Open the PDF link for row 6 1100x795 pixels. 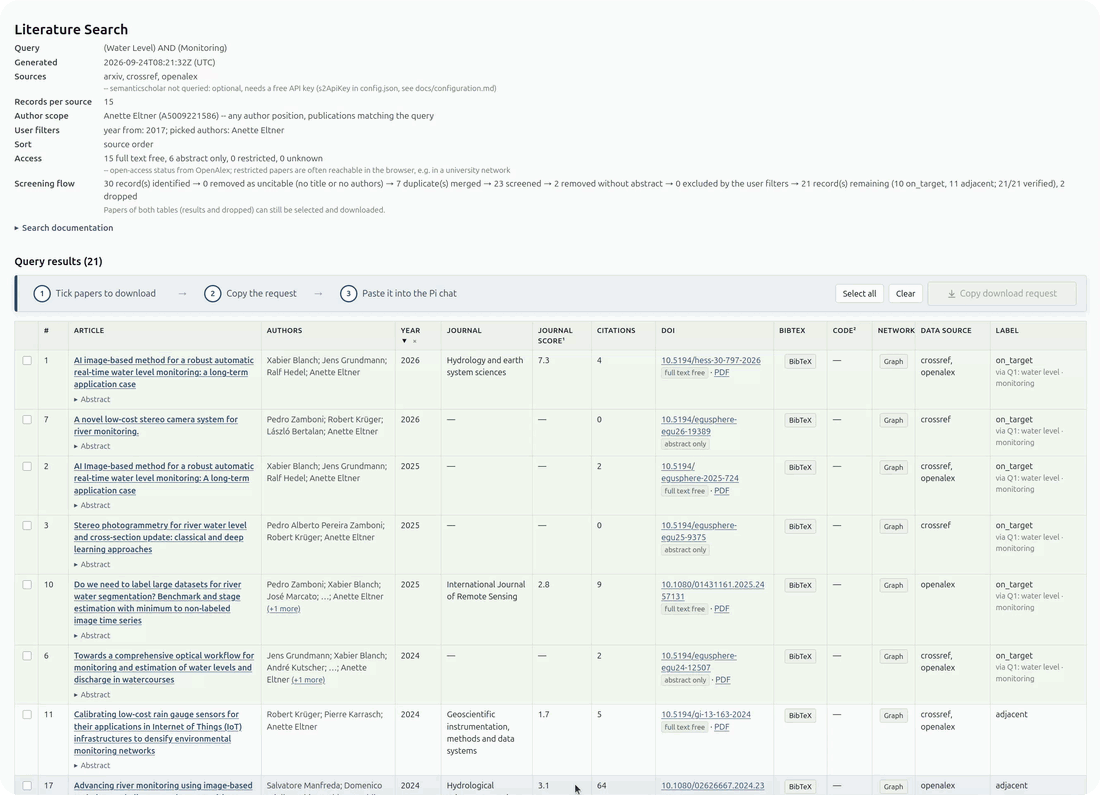[x=723, y=680]
